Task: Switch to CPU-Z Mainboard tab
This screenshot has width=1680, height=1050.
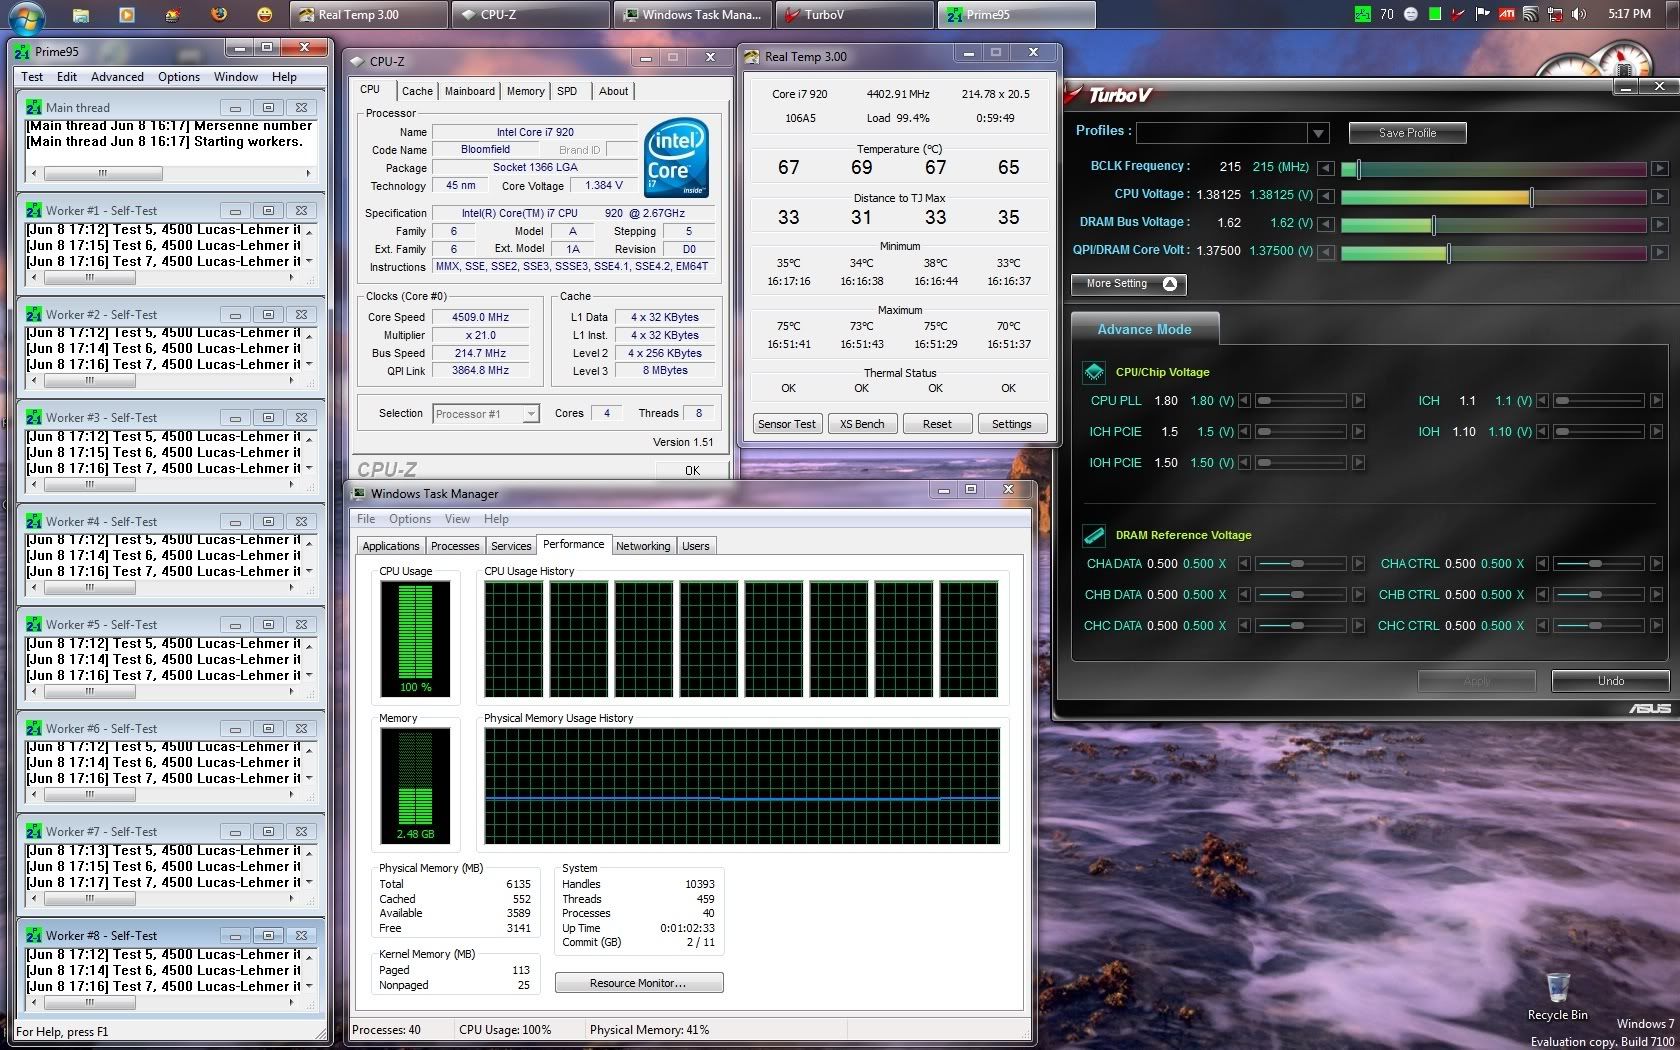Action: [x=469, y=91]
